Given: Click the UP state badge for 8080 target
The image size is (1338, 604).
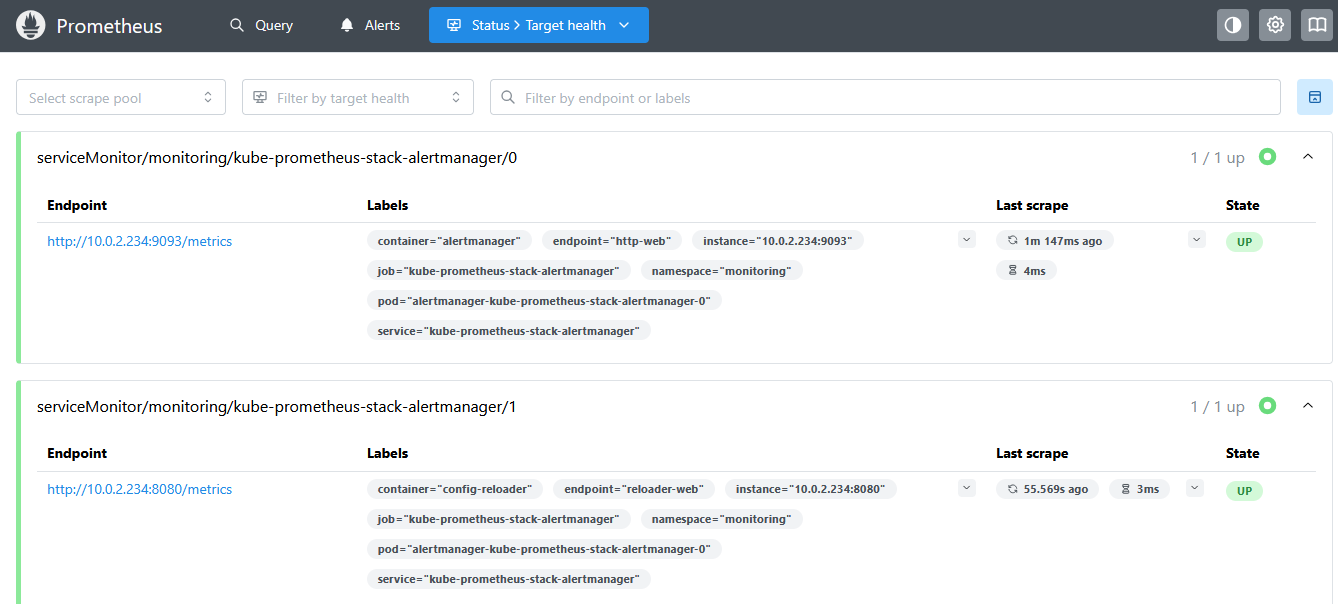Looking at the screenshot, I should (x=1244, y=491).
